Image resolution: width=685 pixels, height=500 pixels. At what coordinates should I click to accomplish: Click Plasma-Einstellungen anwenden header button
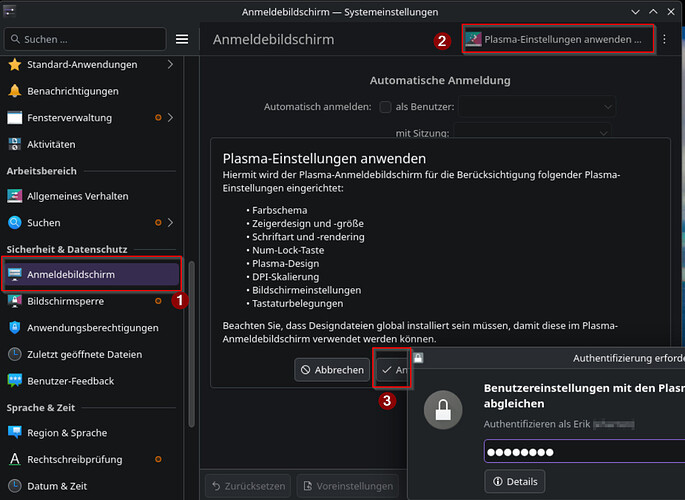tap(557, 39)
